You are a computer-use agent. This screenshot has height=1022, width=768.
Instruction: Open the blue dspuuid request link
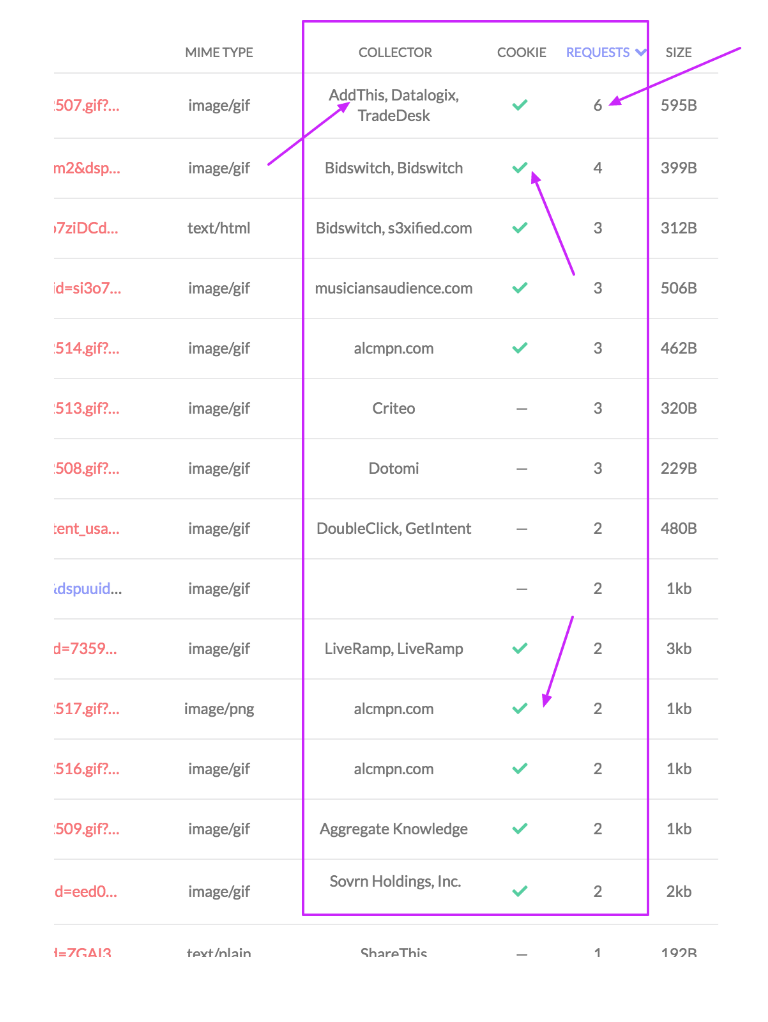(x=87, y=589)
